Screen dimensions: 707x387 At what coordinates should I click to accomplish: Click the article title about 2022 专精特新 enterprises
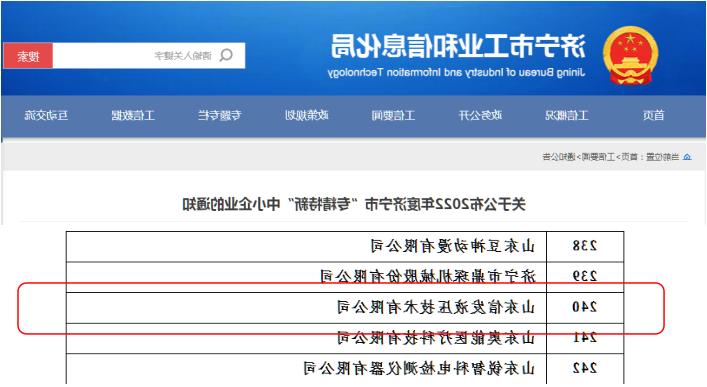(x=354, y=204)
